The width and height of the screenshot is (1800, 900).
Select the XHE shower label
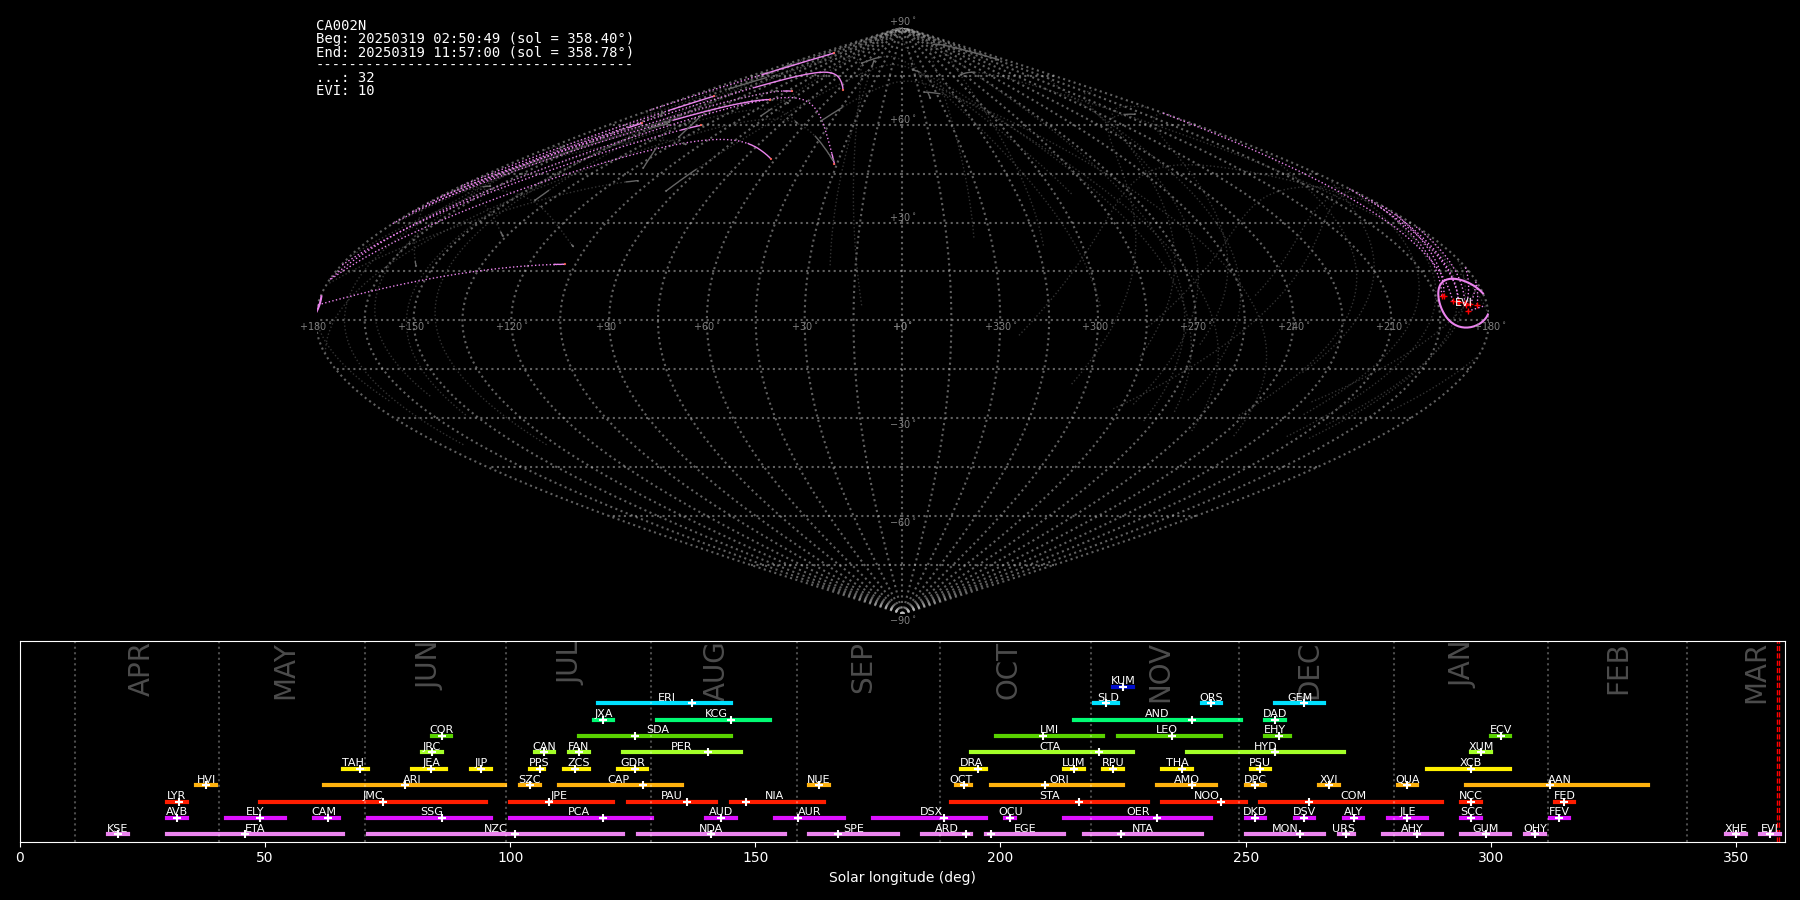(x=1736, y=829)
